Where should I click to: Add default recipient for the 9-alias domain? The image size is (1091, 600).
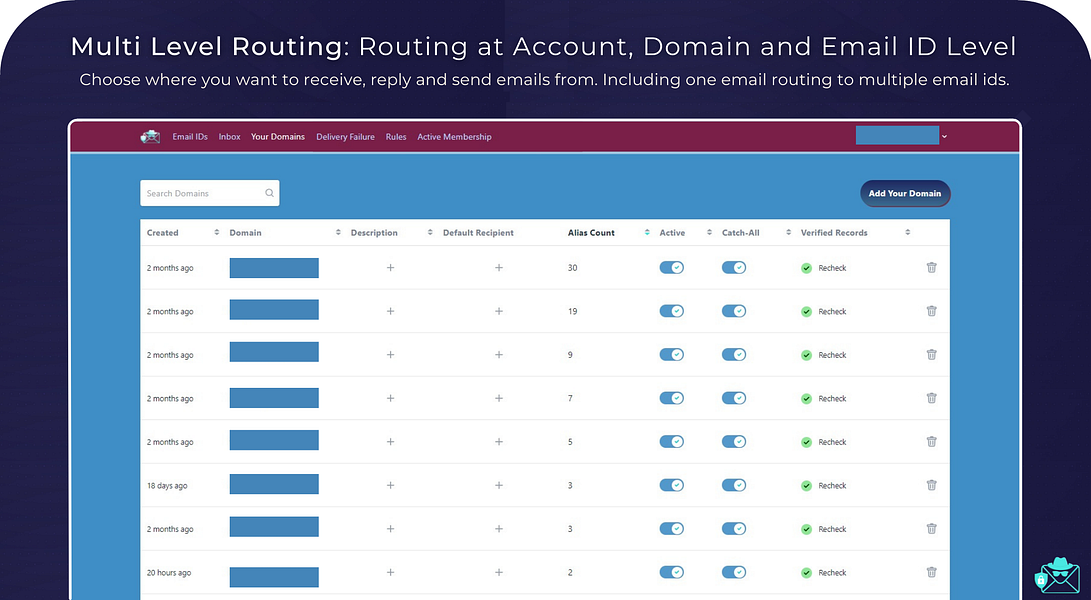[x=499, y=354]
